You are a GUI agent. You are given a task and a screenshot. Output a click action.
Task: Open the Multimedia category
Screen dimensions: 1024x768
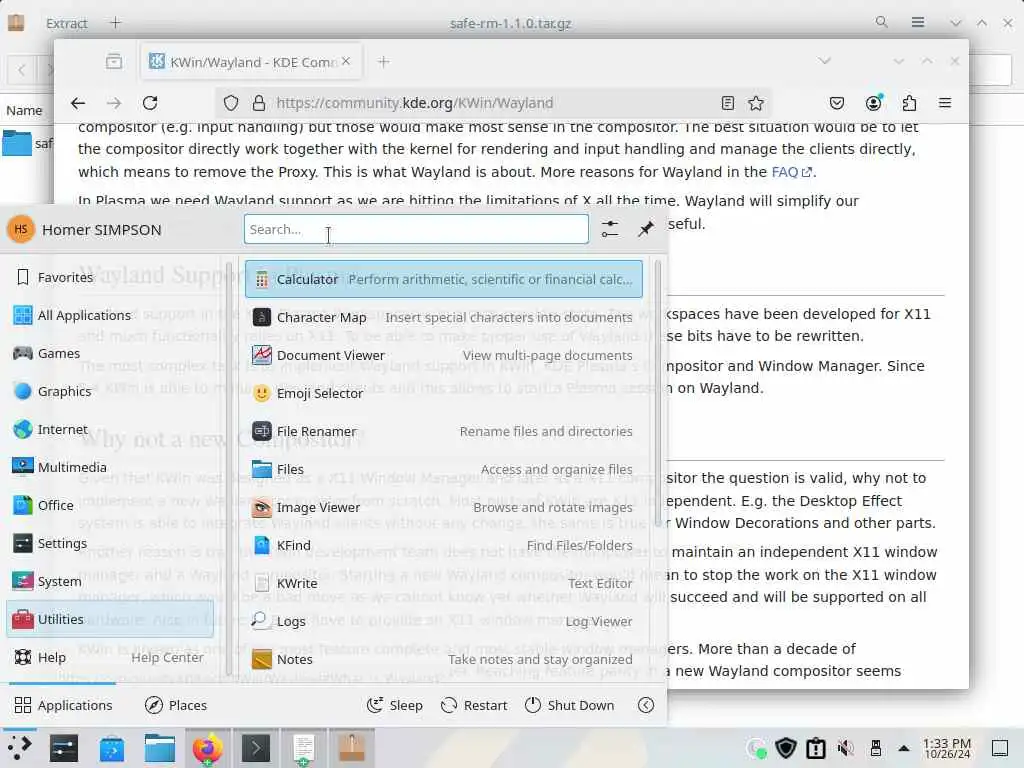(x=110, y=467)
